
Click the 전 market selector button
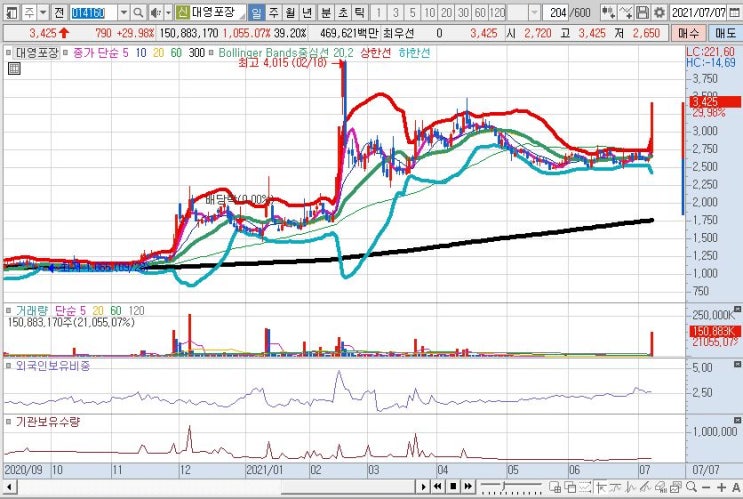point(59,12)
